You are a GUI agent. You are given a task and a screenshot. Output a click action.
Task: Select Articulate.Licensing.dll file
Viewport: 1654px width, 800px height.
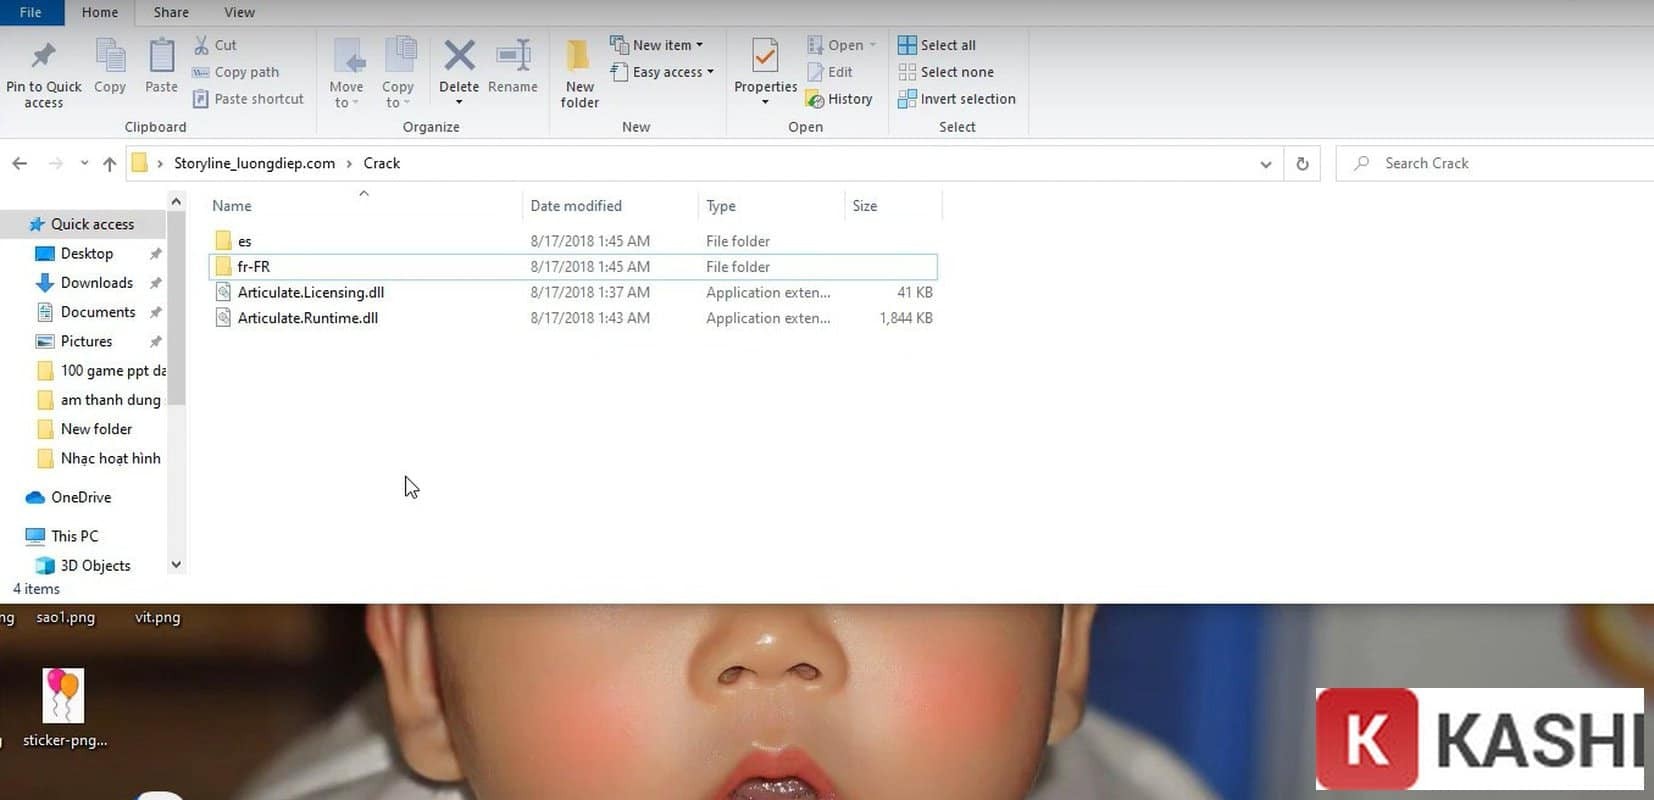tap(573, 292)
